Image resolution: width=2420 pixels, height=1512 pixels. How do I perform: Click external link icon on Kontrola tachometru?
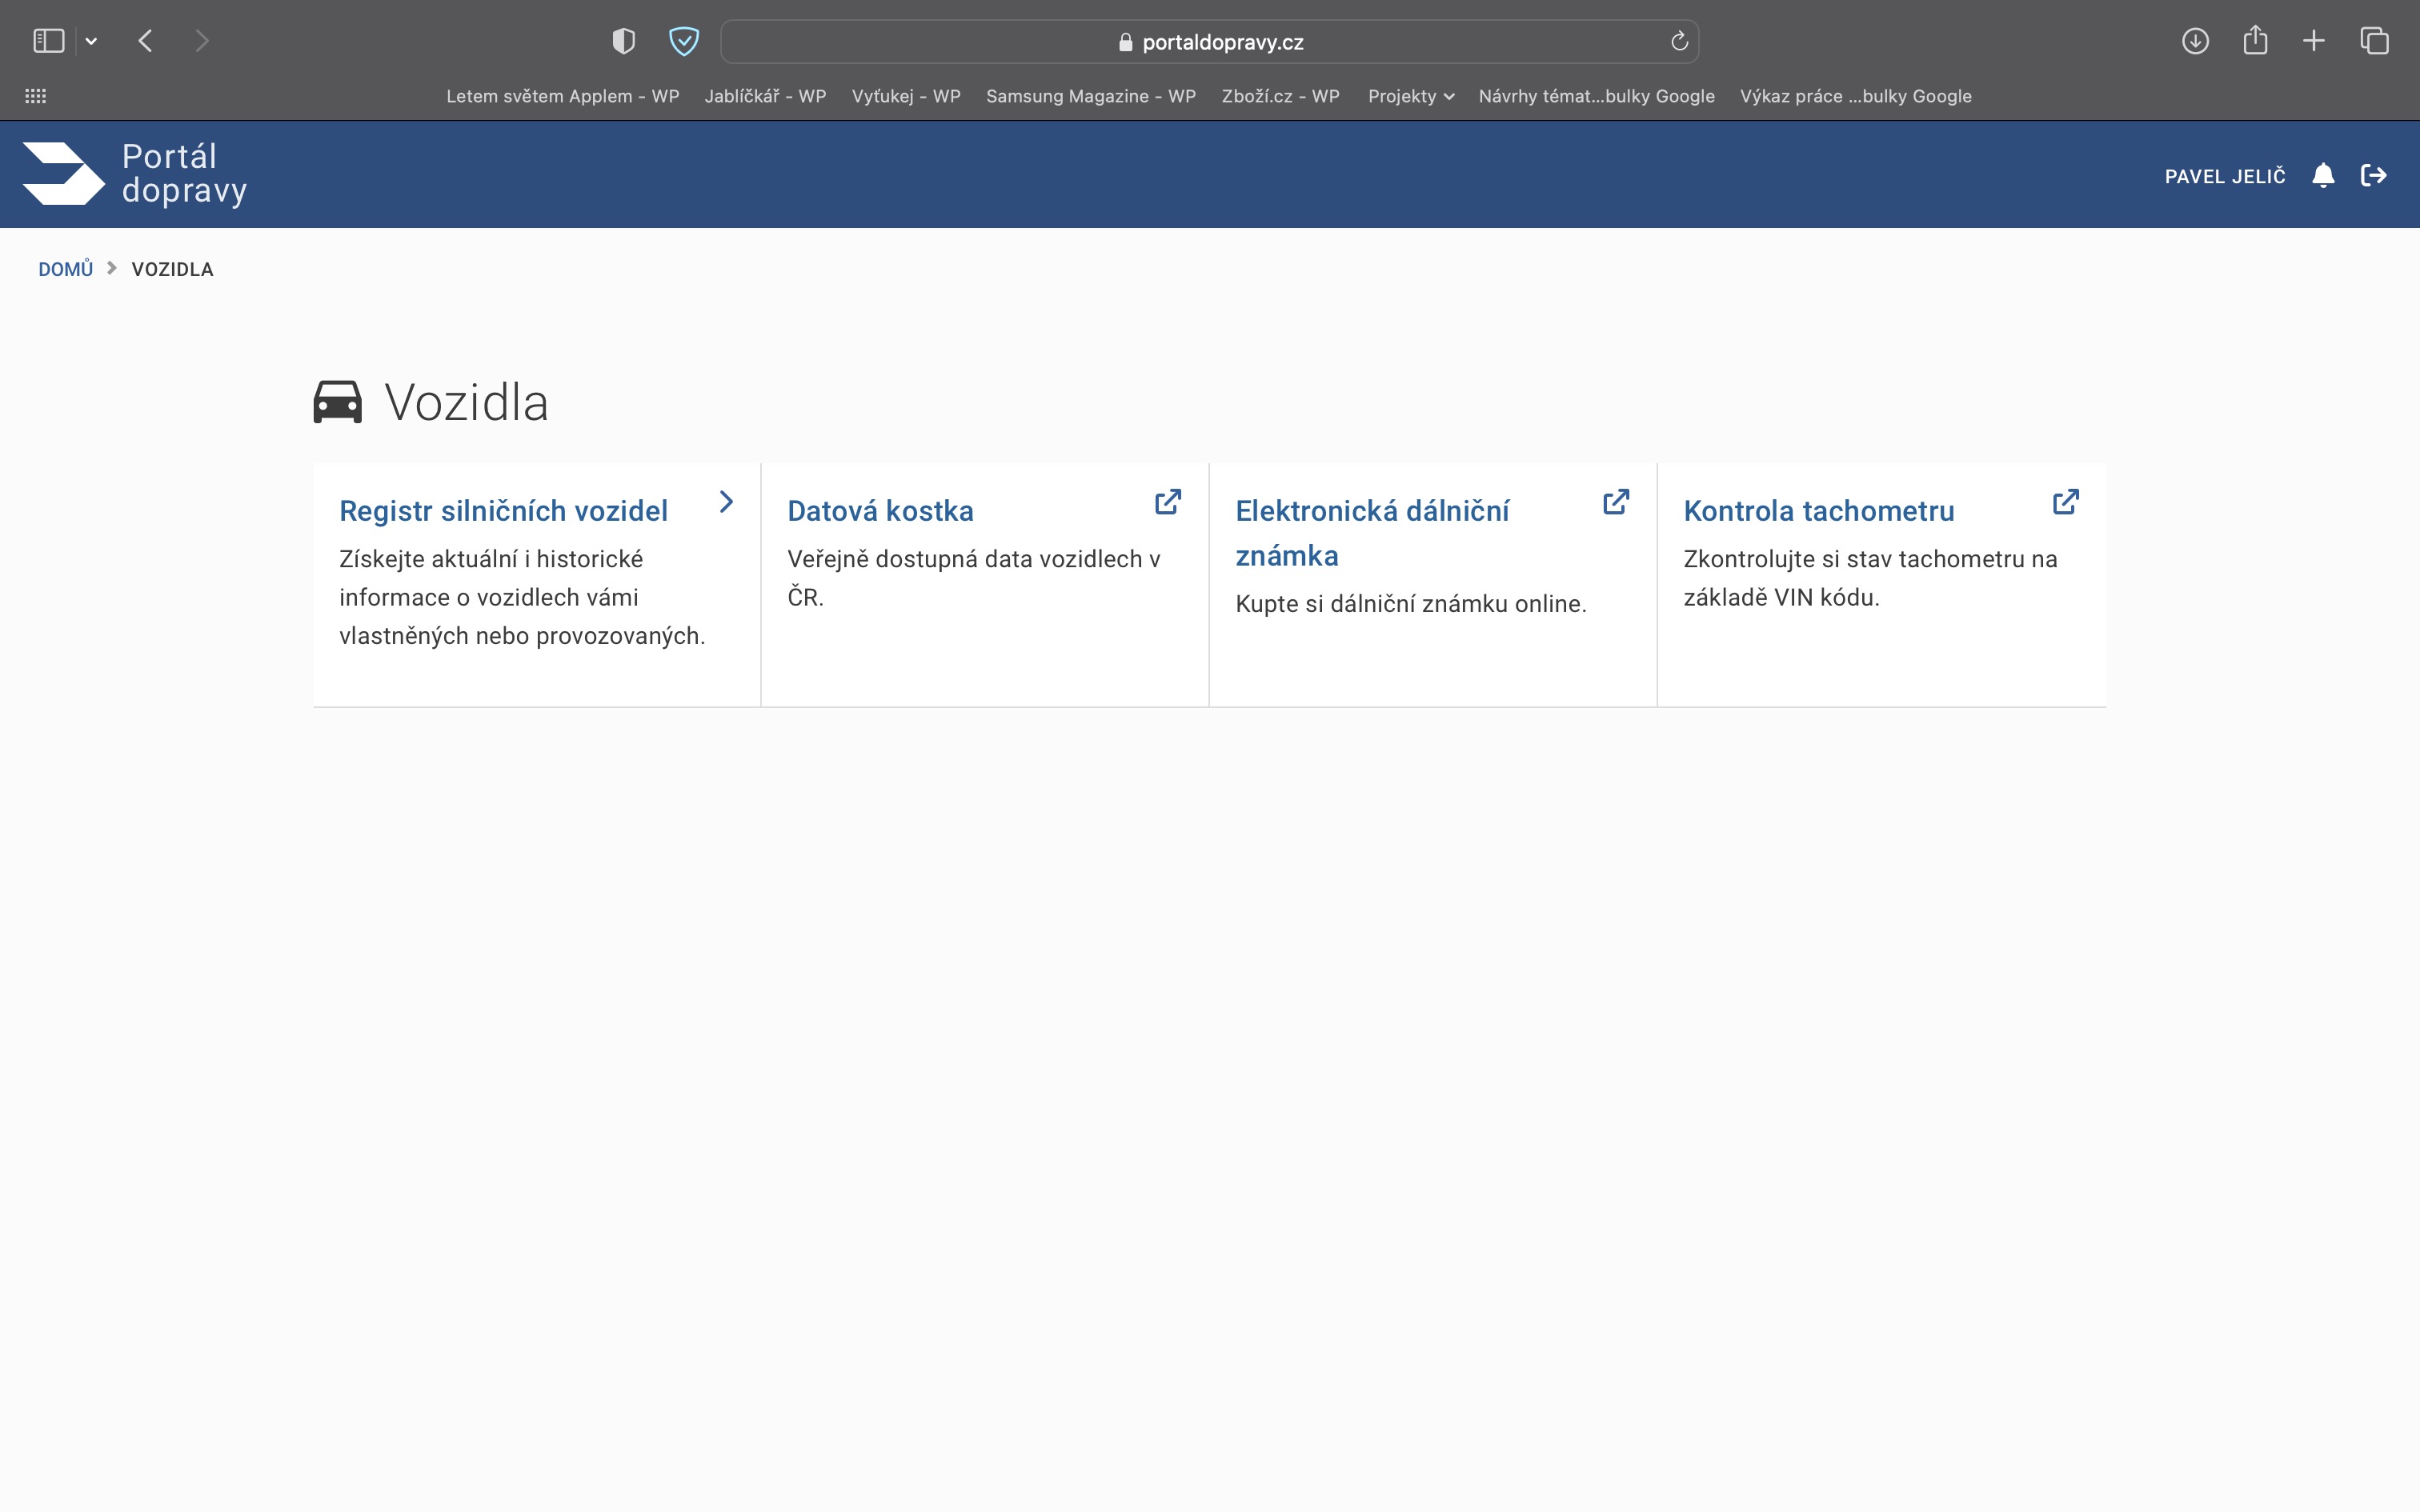tap(2065, 502)
